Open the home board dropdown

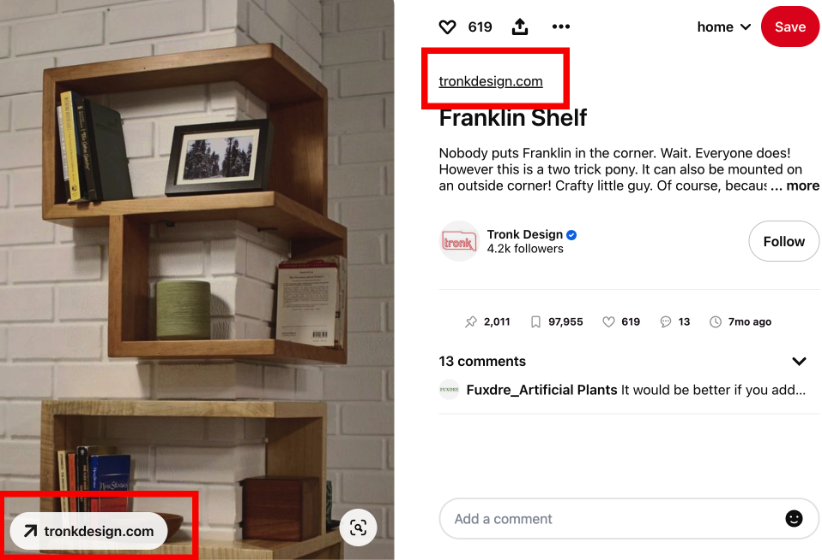(724, 27)
